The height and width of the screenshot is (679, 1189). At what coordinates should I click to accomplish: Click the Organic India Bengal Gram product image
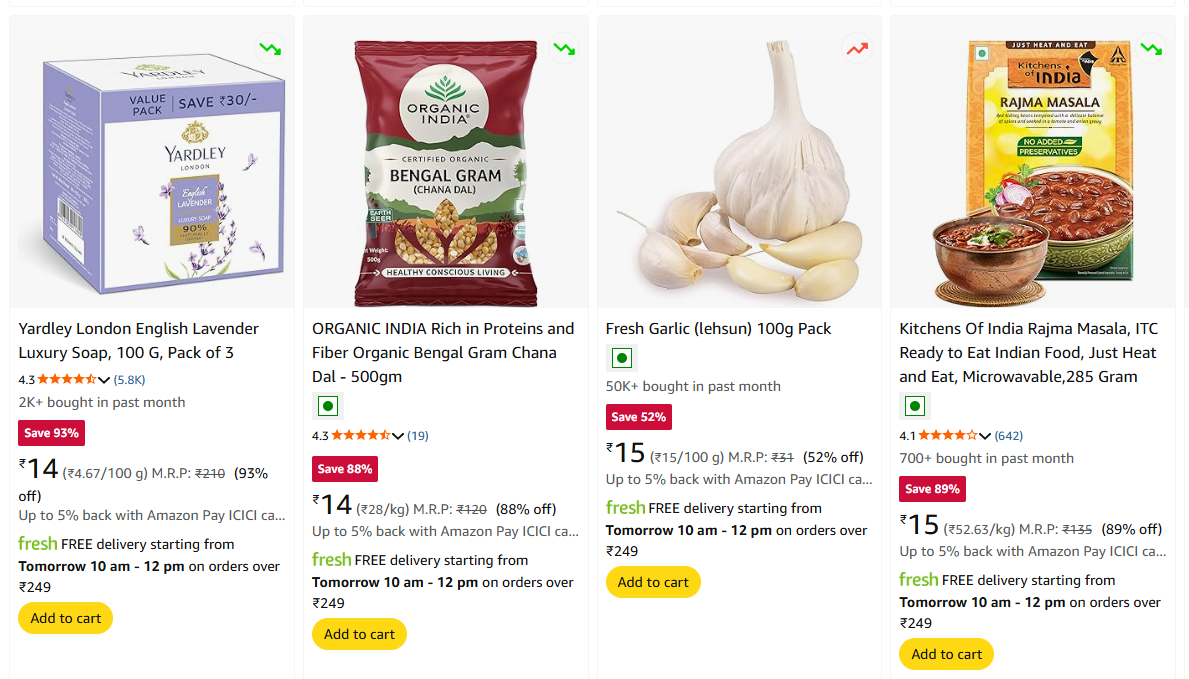pos(445,172)
